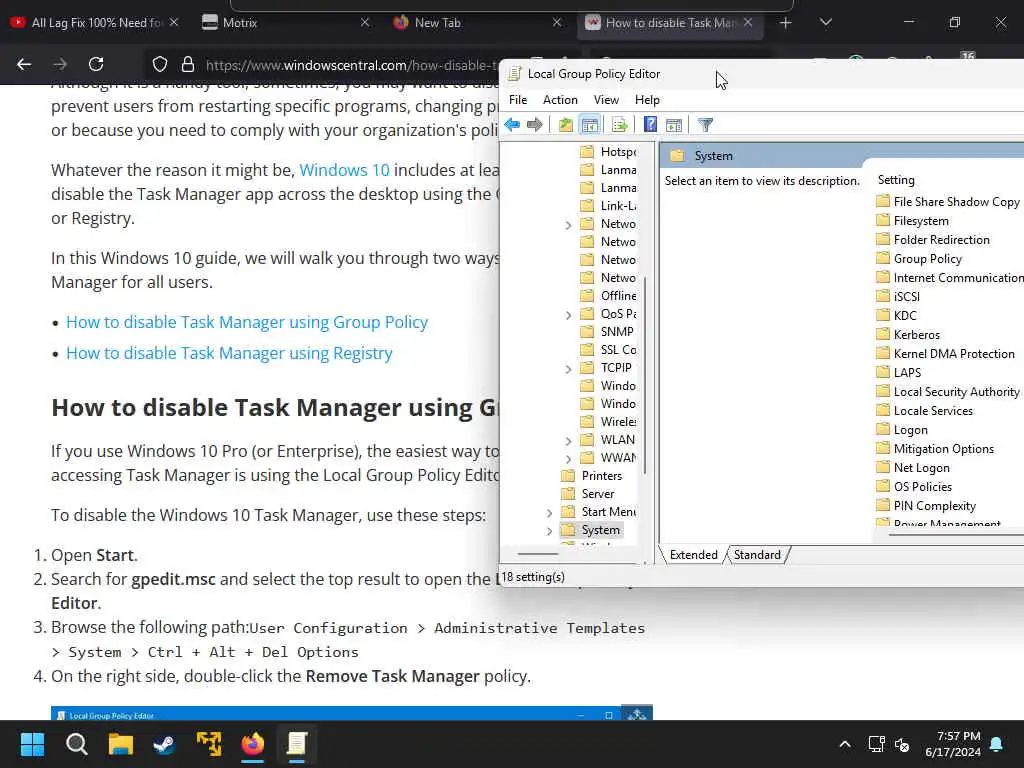Image resolution: width=1024 pixels, height=768 pixels.
Task: Click the notification bell in system tray
Action: 997,744
